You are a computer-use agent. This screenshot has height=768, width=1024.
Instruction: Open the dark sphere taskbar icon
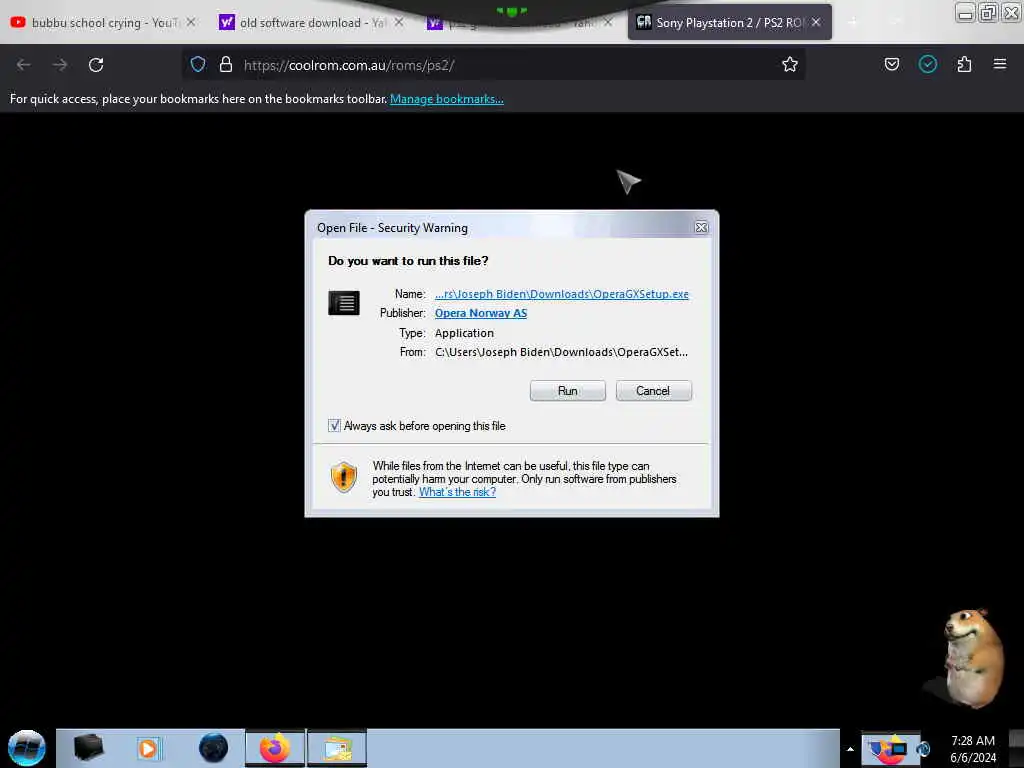214,748
